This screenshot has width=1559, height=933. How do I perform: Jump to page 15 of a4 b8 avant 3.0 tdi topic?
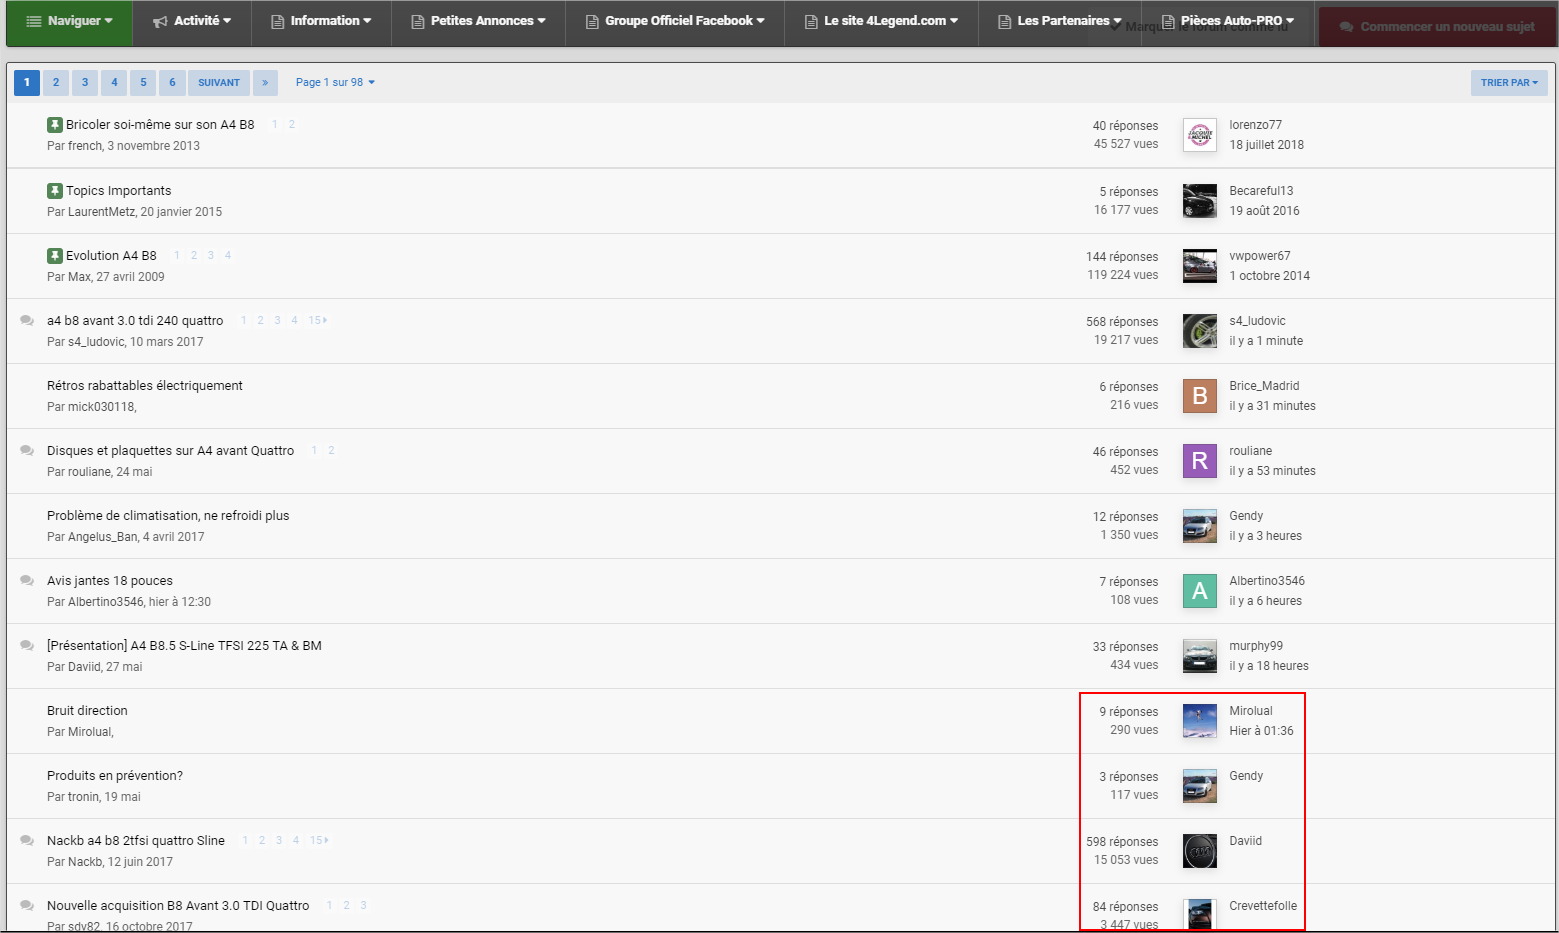click(317, 321)
